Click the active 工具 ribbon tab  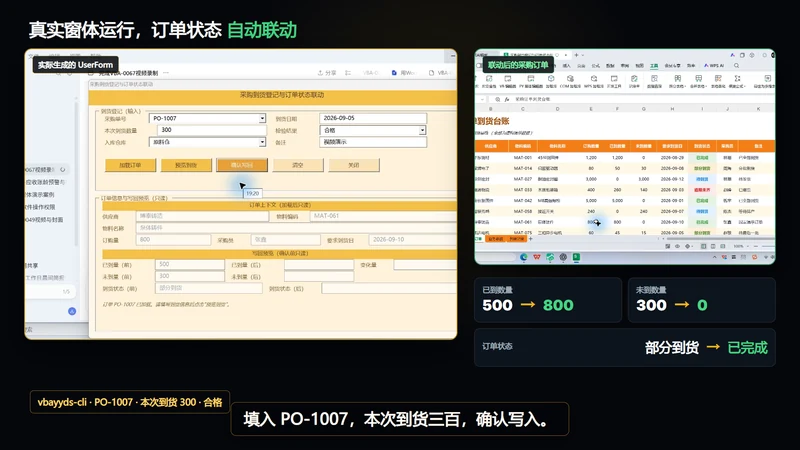(x=654, y=66)
